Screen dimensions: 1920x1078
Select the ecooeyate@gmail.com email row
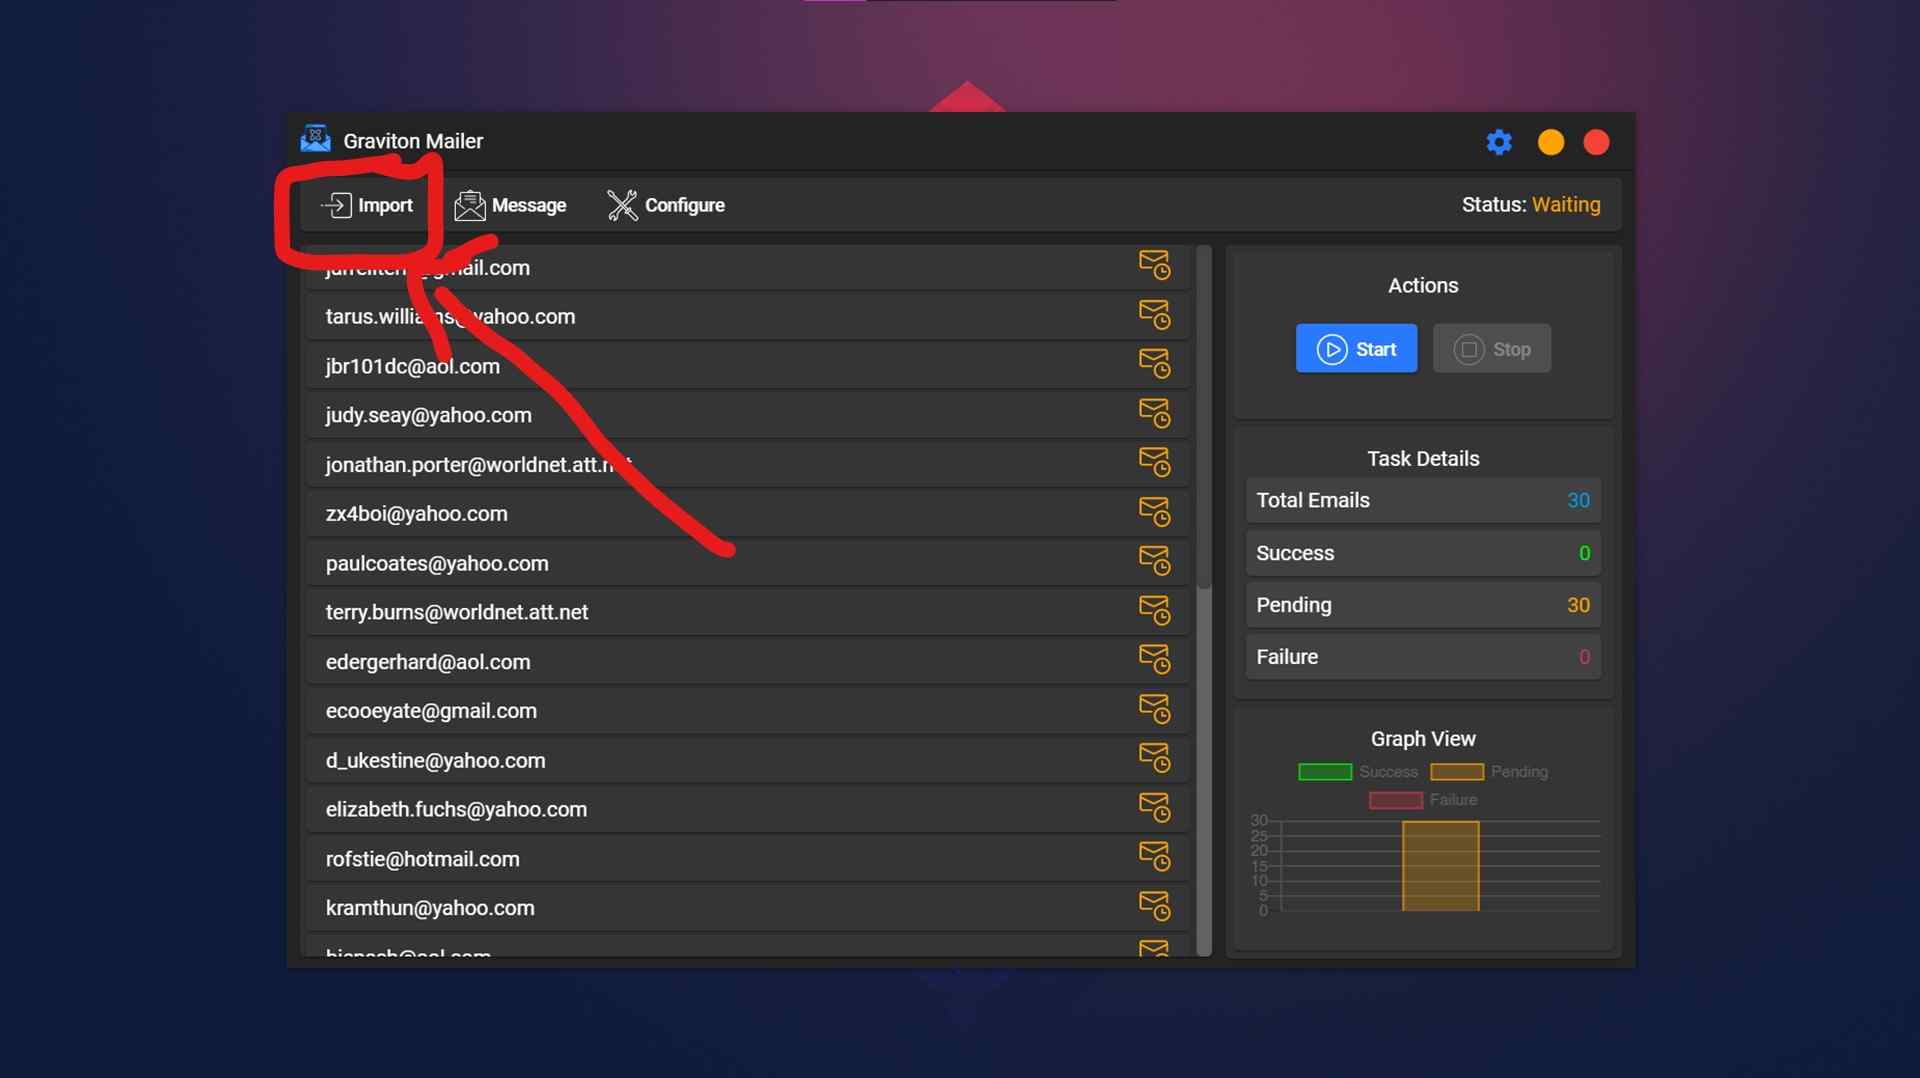(748, 711)
